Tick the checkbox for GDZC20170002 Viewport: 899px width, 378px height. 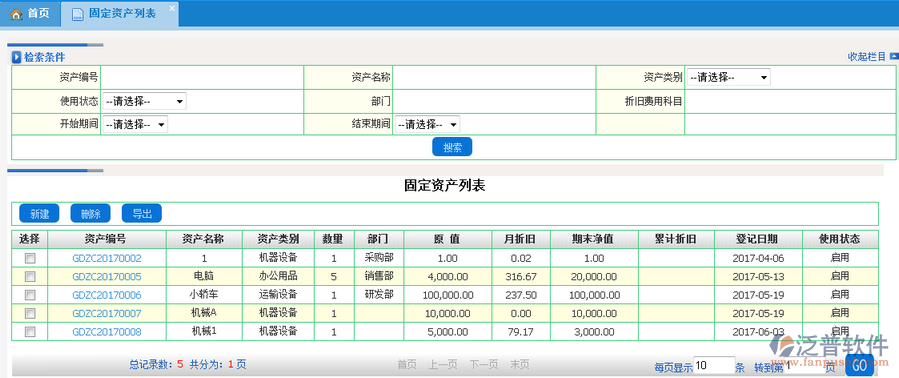(x=30, y=258)
